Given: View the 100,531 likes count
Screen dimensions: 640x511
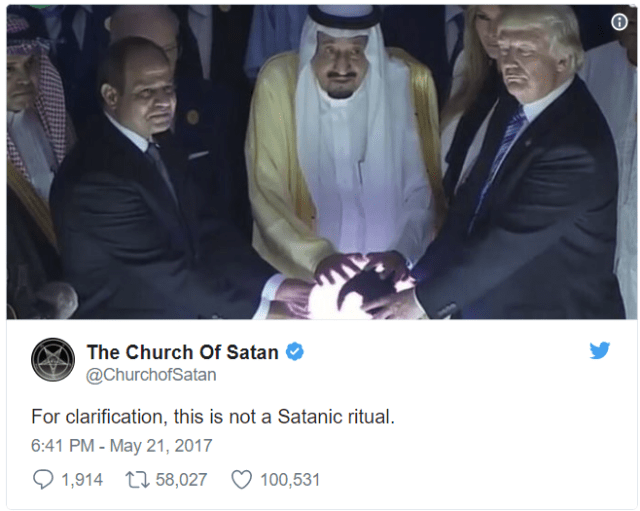Looking at the screenshot, I should 290,480.
